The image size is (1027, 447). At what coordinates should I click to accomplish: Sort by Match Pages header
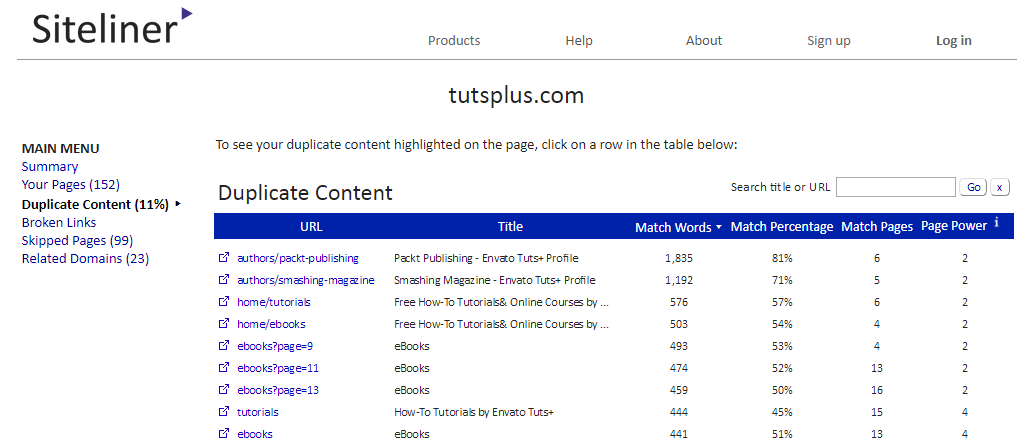pos(877,227)
